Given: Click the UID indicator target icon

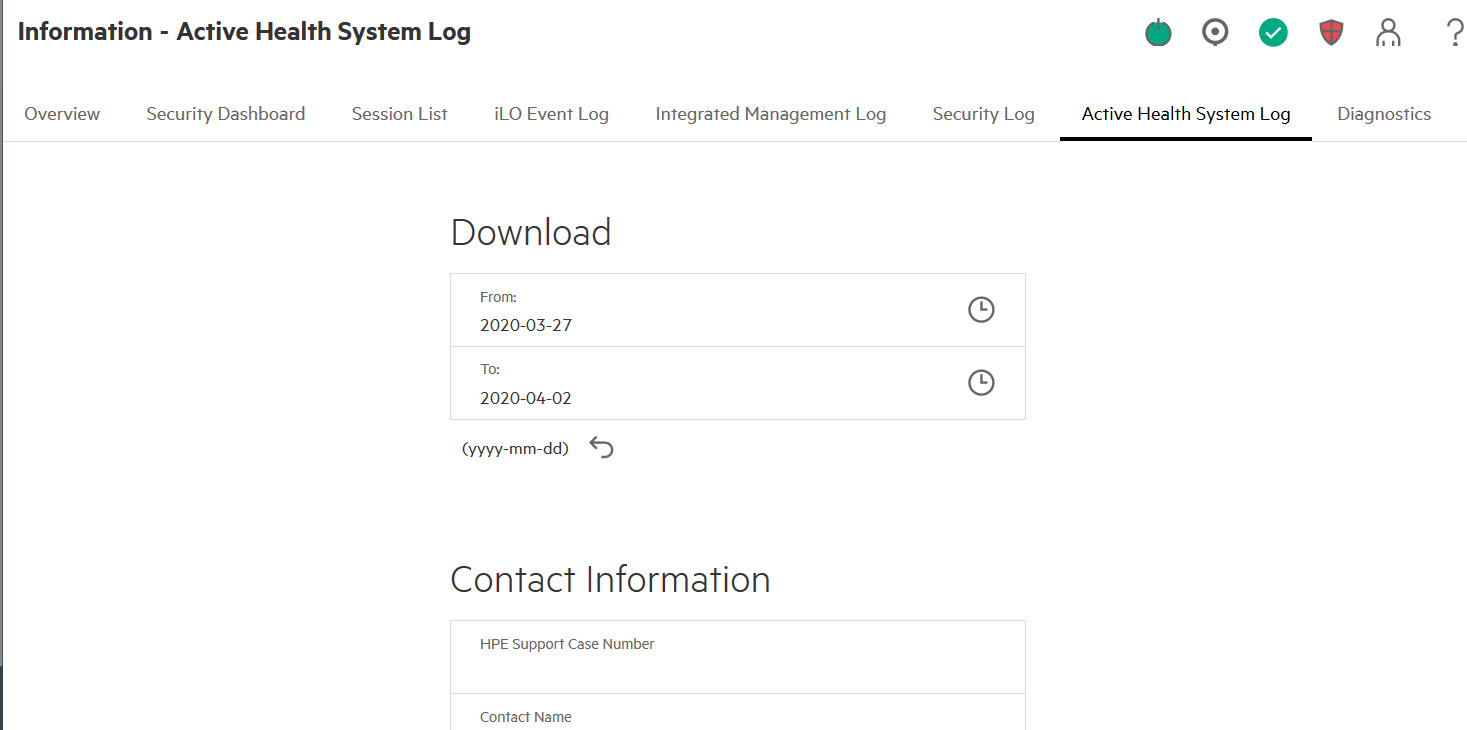Looking at the screenshot, I should [x=1215, y=34].
